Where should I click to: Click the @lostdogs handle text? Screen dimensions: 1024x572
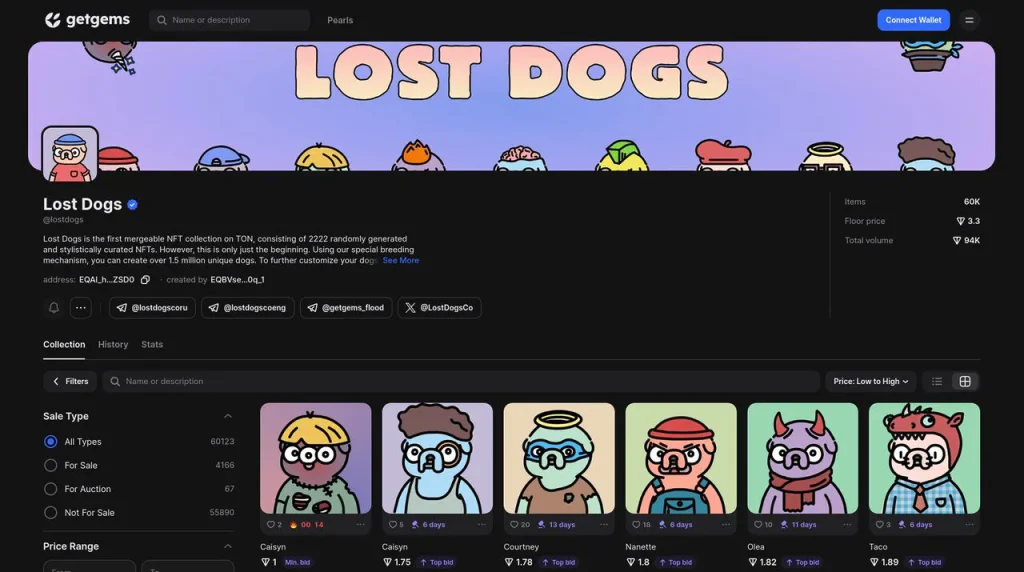point(63,219)
